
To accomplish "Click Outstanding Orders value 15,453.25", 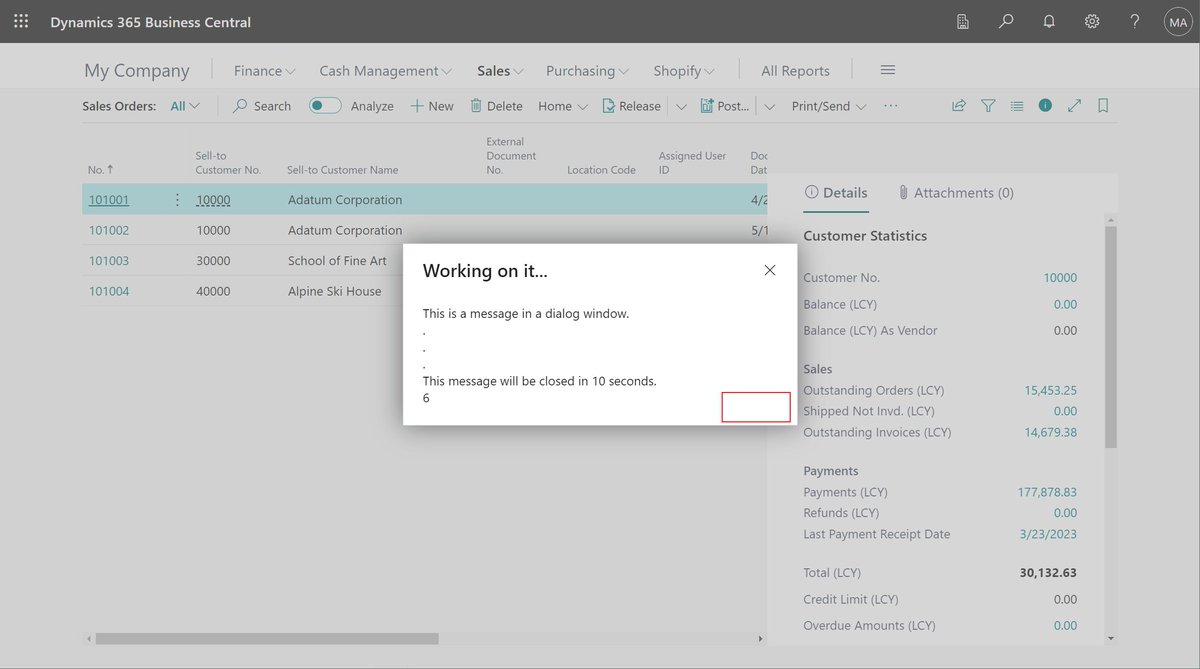I will coord(1051,390).
